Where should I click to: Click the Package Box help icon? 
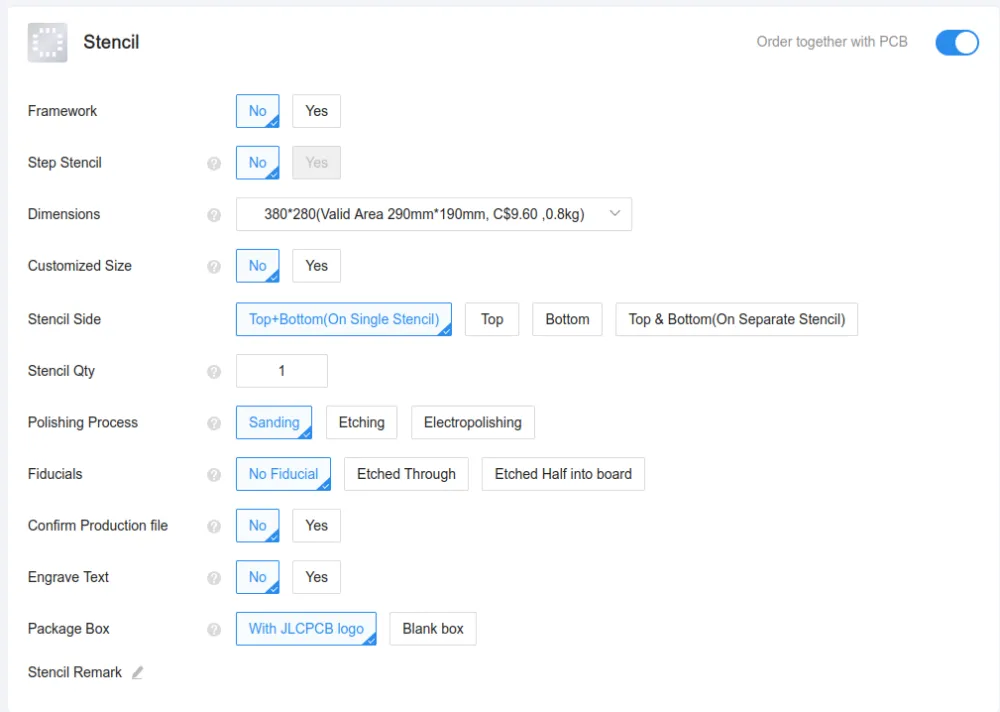(x=214, y=630)
